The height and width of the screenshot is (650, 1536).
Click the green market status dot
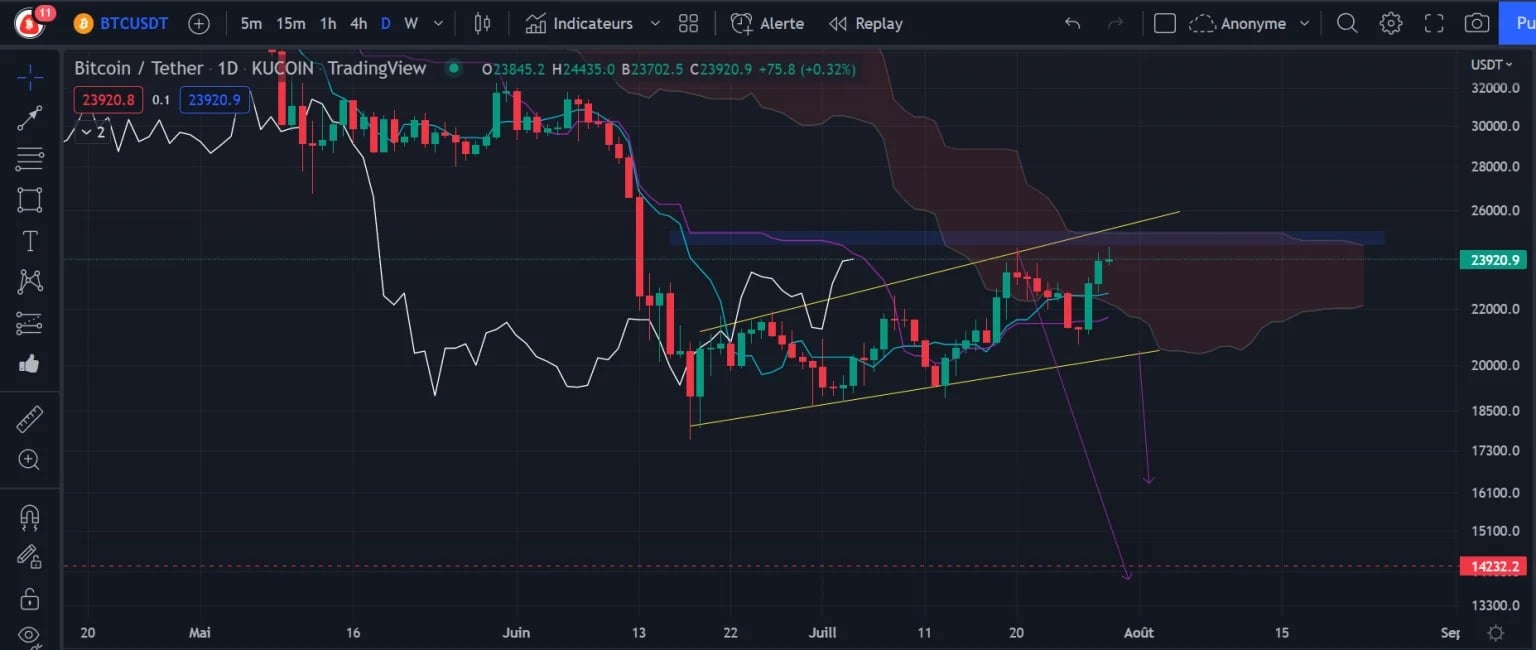click(454, 69)
